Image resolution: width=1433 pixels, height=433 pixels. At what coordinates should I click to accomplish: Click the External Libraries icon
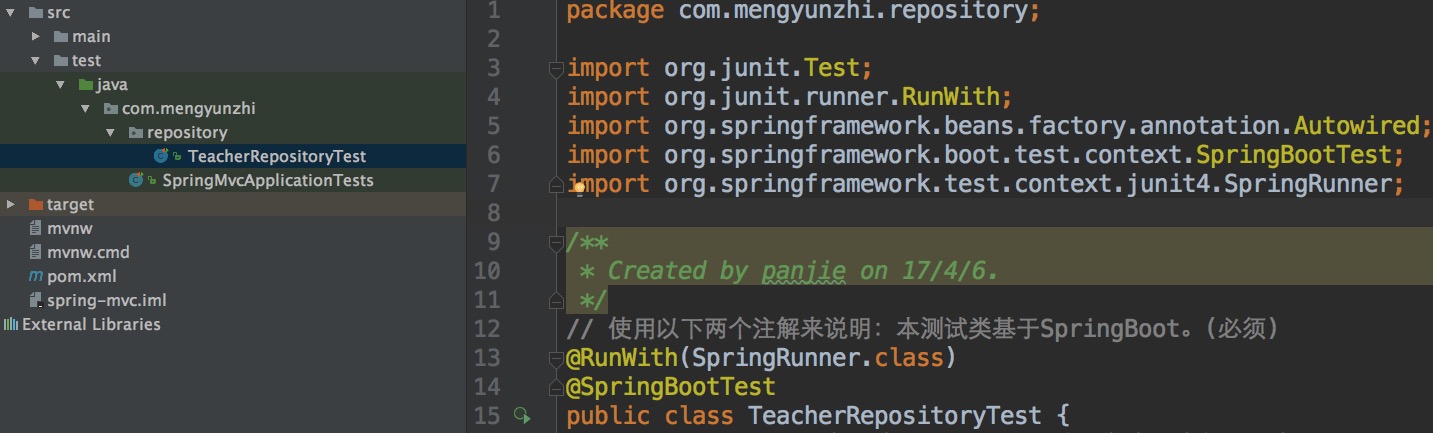(11, 325)
